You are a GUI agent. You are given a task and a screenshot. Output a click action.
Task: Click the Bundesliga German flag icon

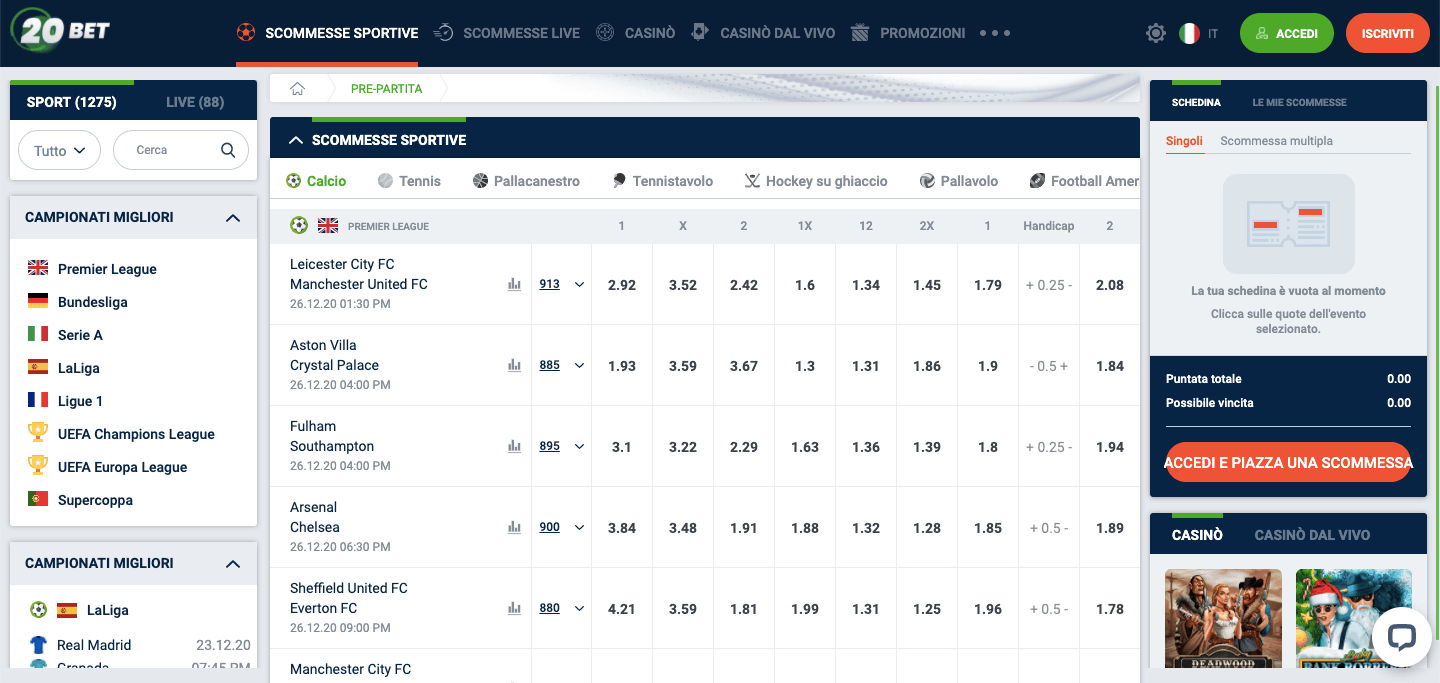click(38, 301)
